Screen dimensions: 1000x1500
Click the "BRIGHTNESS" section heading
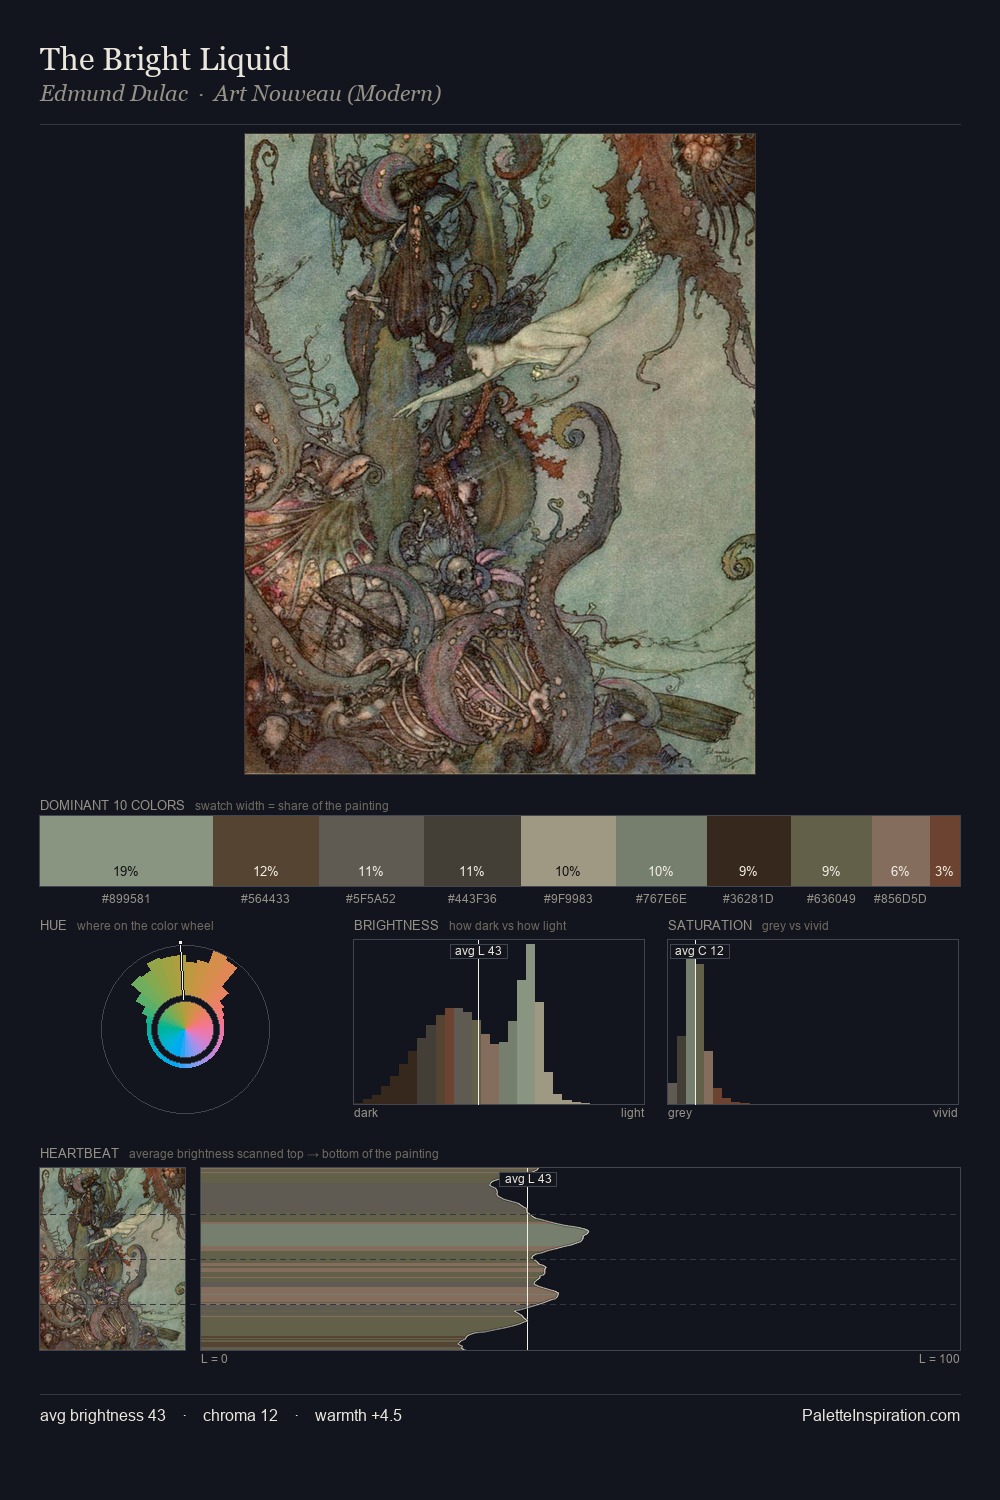[x=396, y=925]
